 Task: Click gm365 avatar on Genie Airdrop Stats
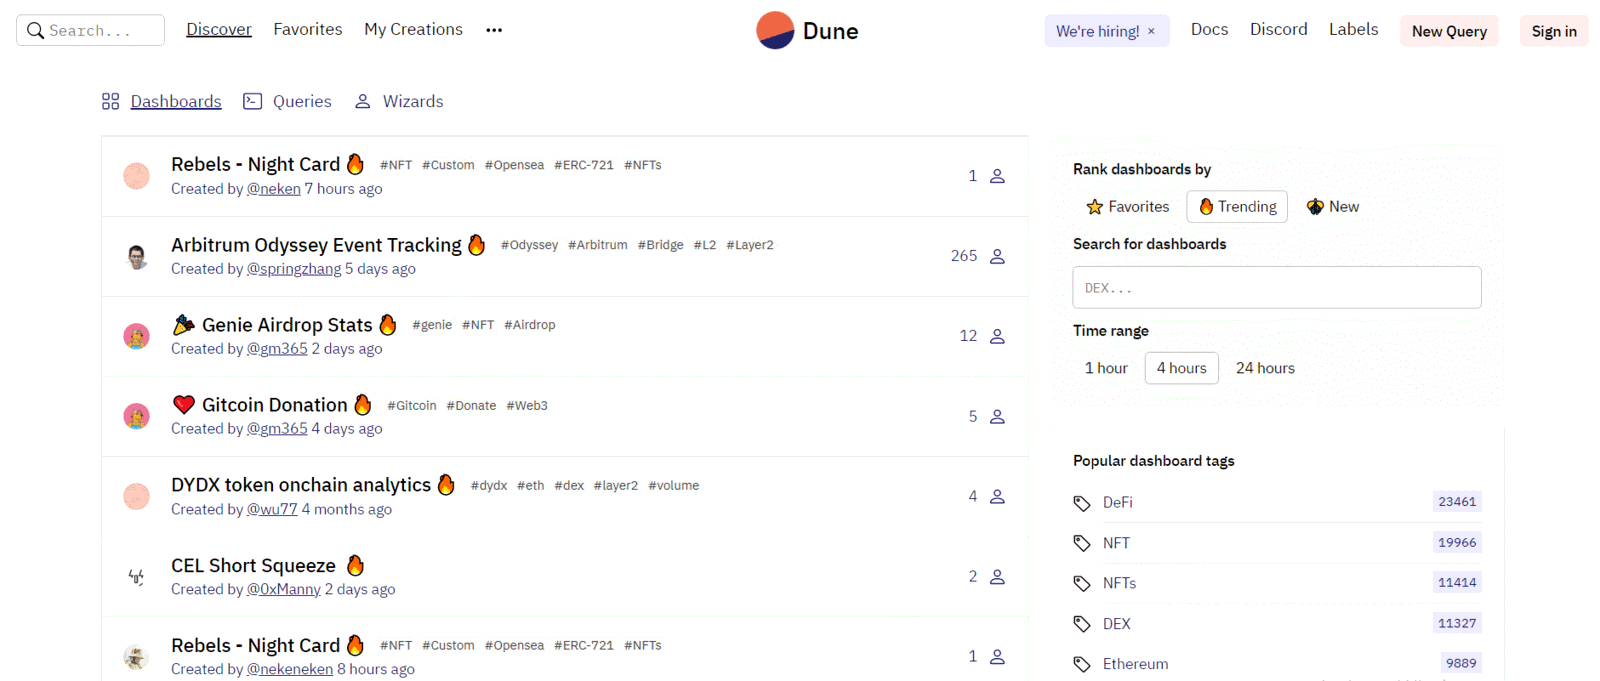(137, 336)
